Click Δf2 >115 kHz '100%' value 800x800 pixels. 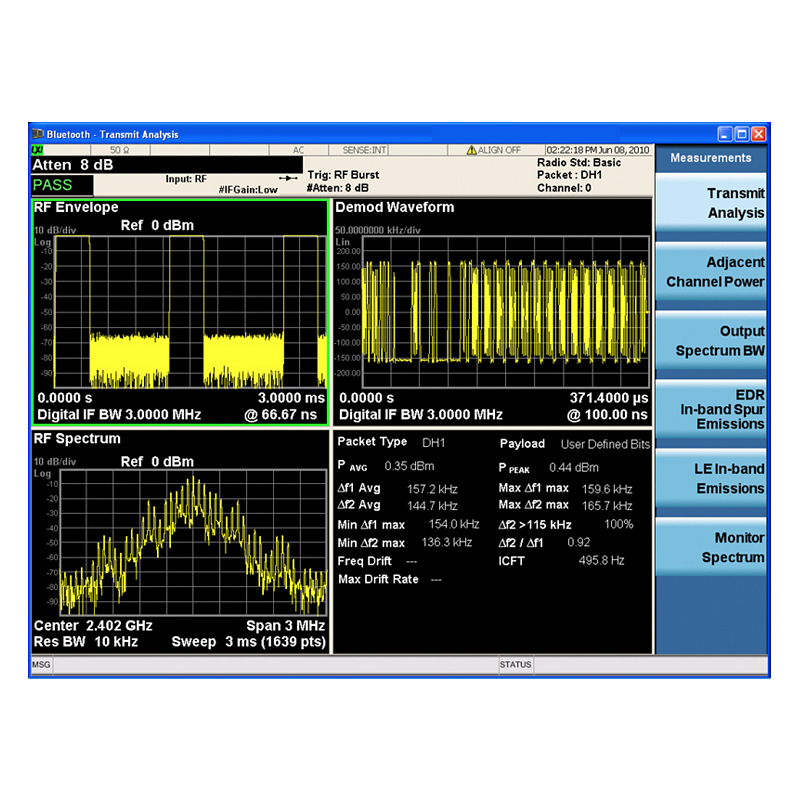[618, 524]
